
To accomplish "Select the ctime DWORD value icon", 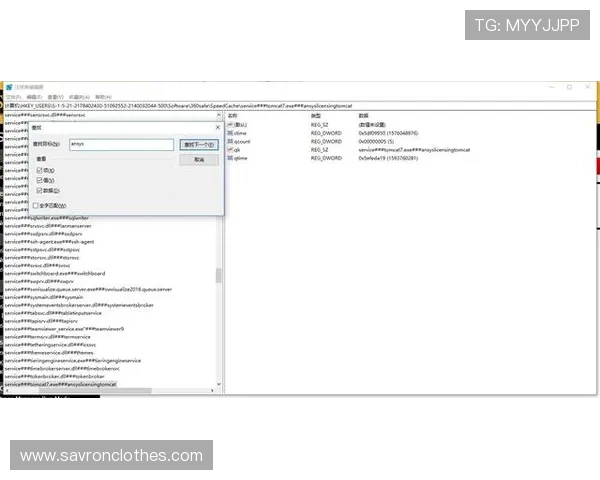I will pos(230,132).
